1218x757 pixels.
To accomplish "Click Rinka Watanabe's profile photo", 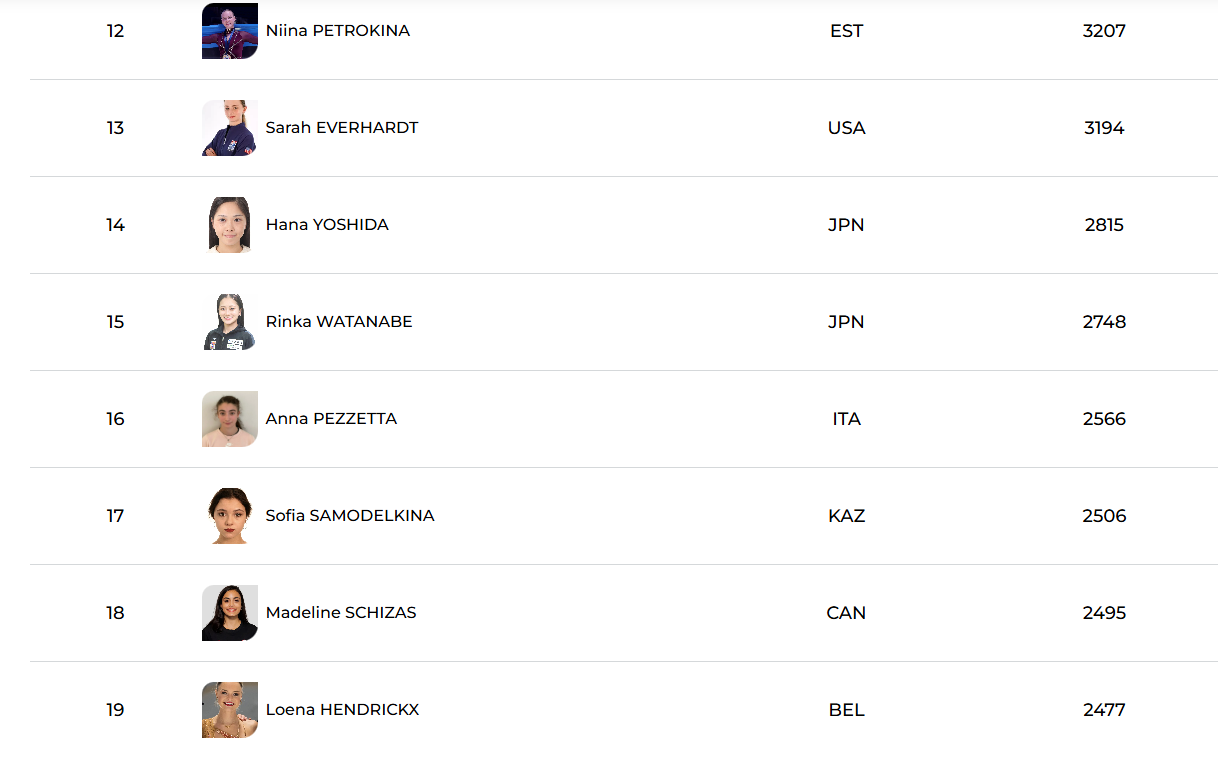I will (x=230, y=322).
